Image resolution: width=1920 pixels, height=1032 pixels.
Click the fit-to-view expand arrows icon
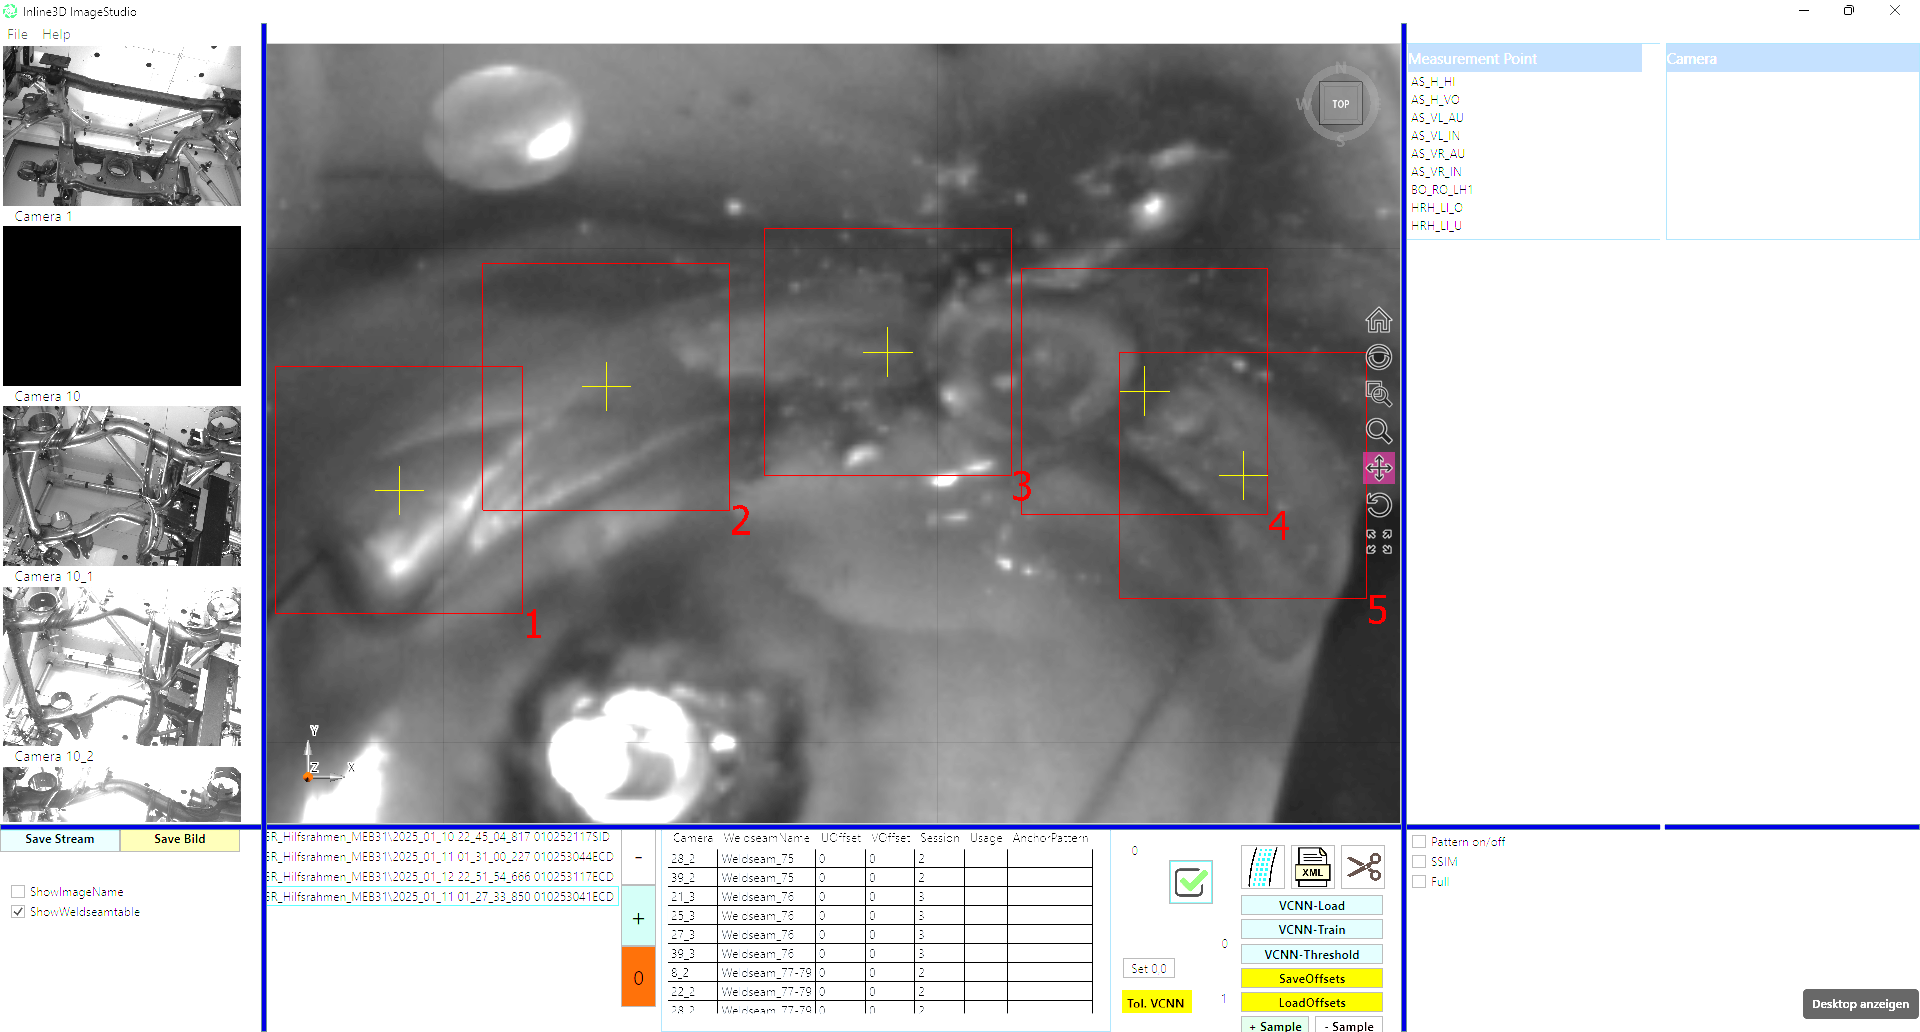click(1379, 542)
